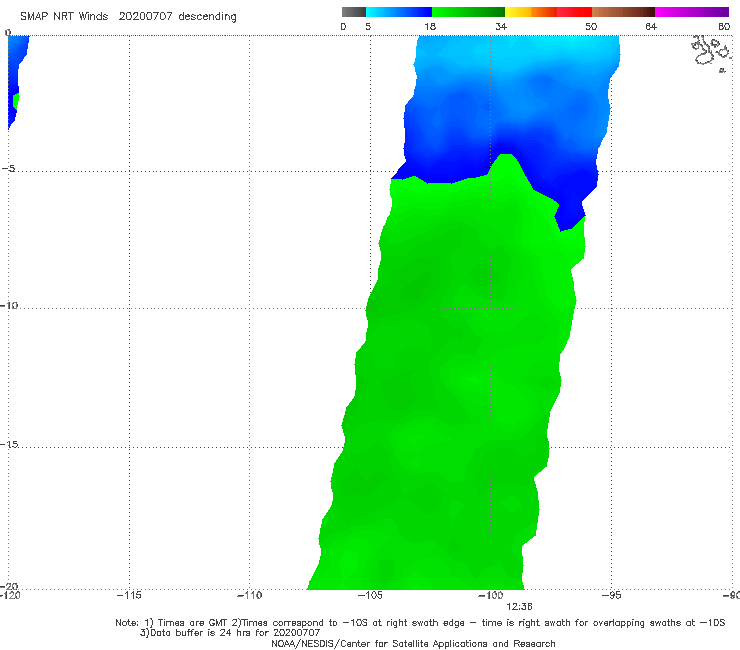Click the longitude label '-115'
This screenshot has width=740, height=650.
tap(129, 595)
